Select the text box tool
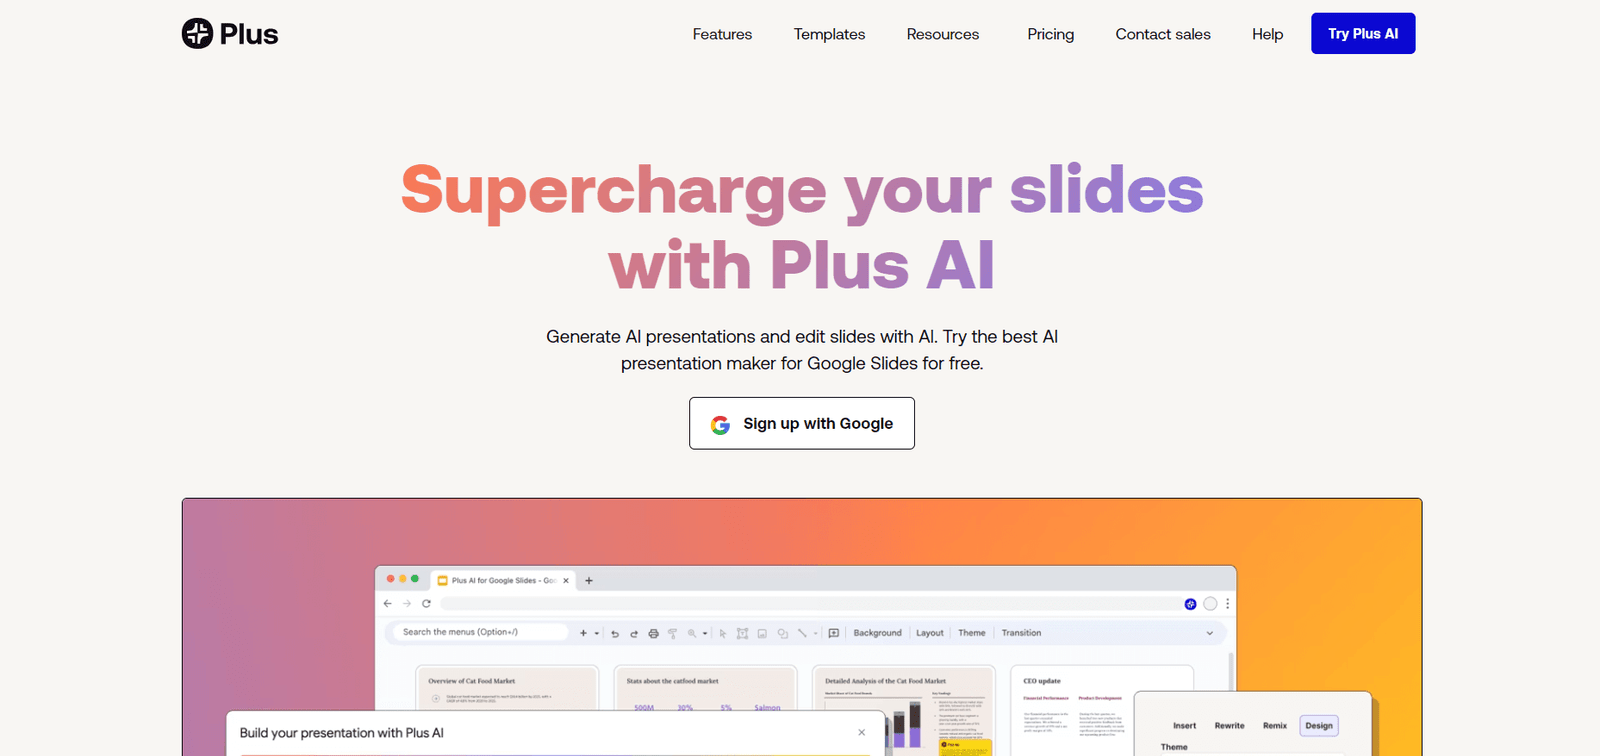Image resolution: width=1600 pixels, height=756 pixels. 742,633
